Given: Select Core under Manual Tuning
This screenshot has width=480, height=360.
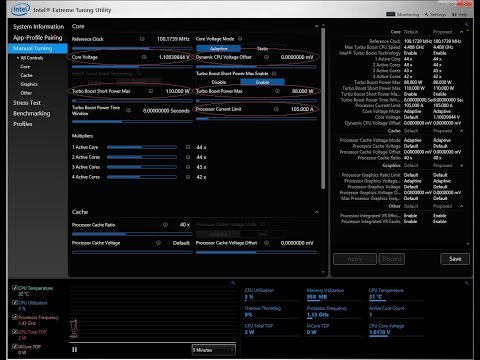Looking at the screenshot, I should [25, 67].
